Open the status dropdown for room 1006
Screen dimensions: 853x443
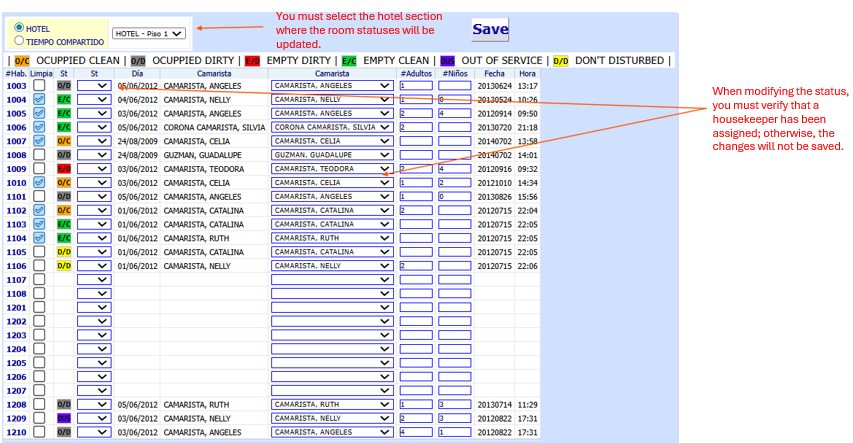point(94,128)
